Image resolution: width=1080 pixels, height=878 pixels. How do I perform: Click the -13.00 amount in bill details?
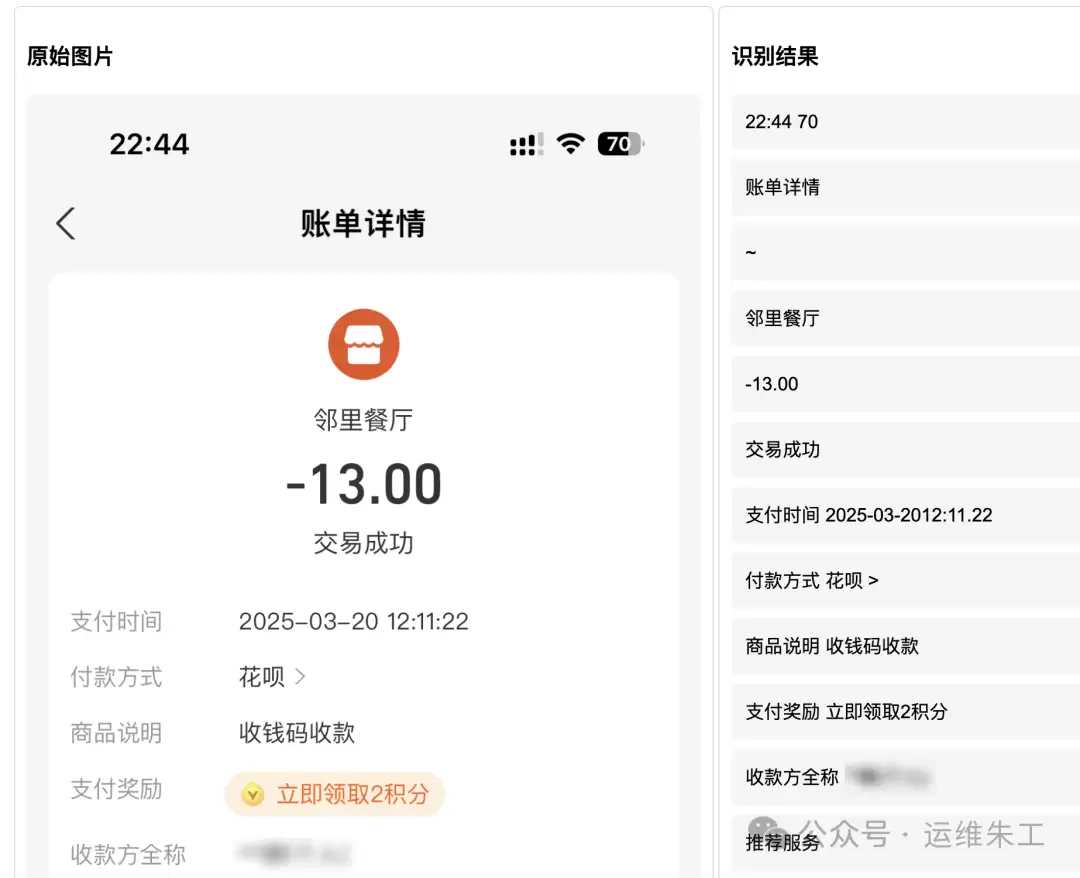[364, 484]
